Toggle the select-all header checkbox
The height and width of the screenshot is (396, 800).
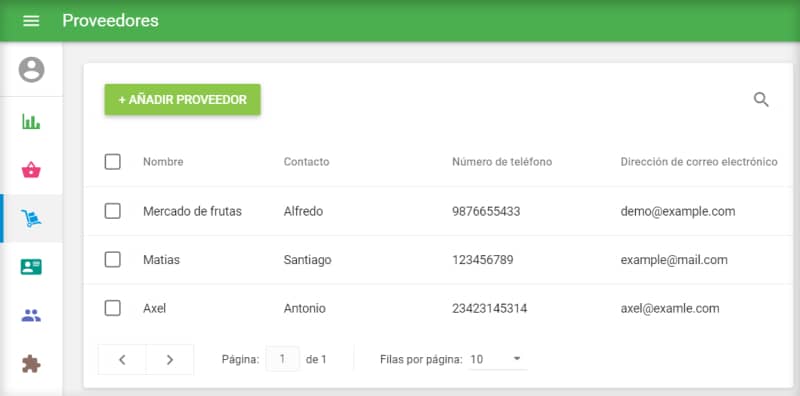click(x=113, y=162)
